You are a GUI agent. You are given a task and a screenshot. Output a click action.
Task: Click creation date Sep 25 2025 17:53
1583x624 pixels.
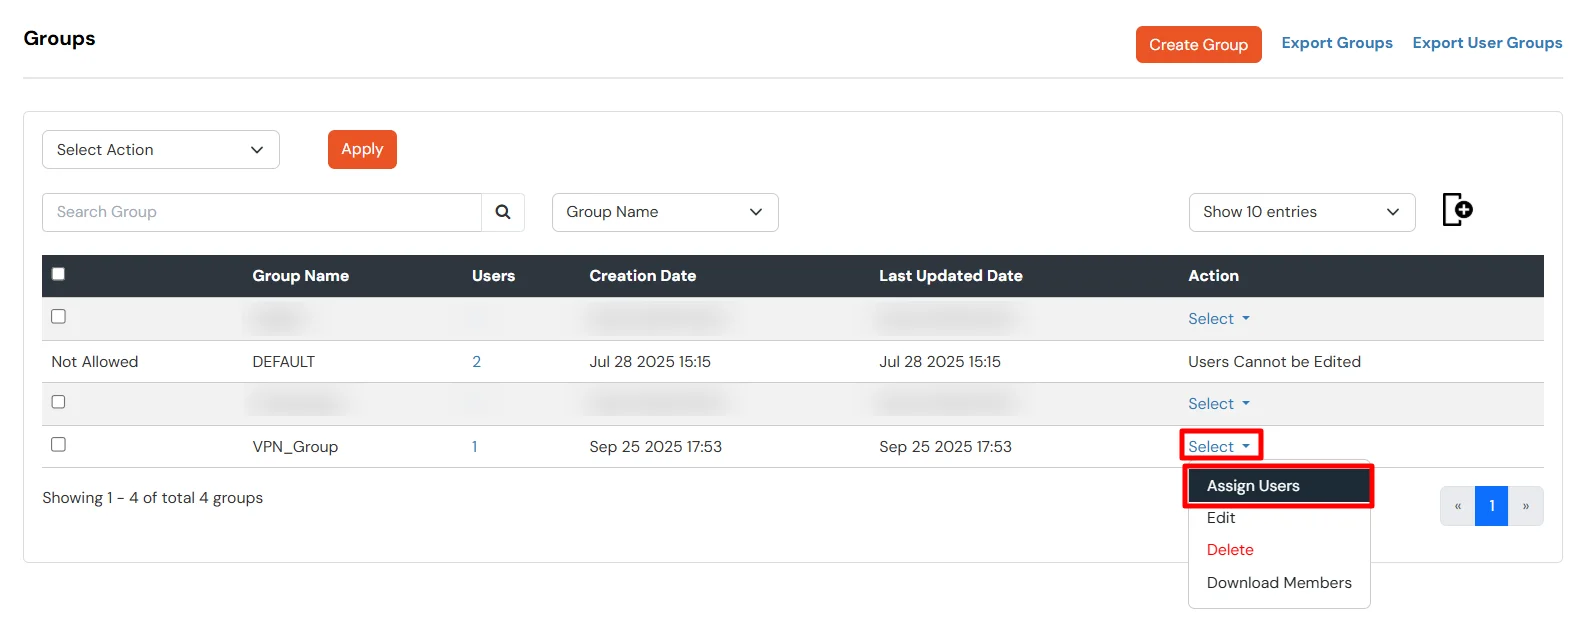point(655,447)
